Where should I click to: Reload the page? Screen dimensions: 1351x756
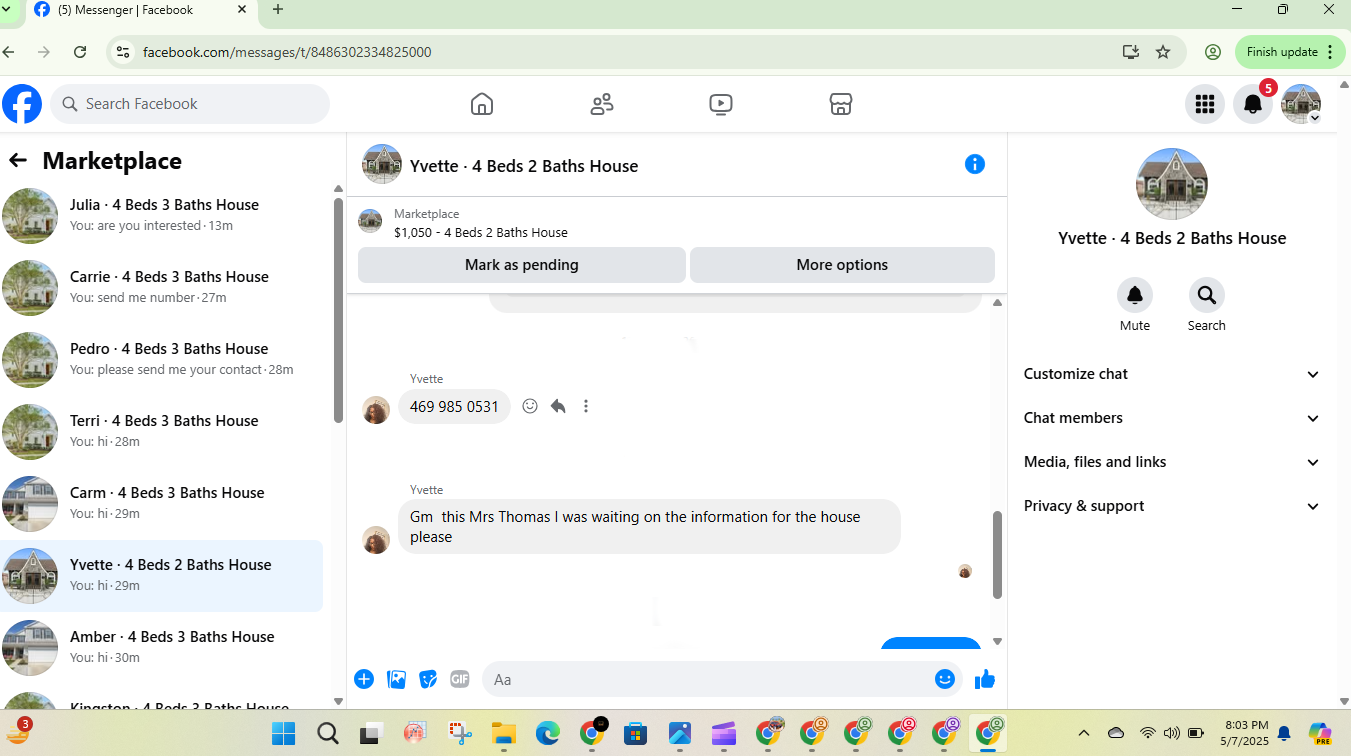pos(80,52)
